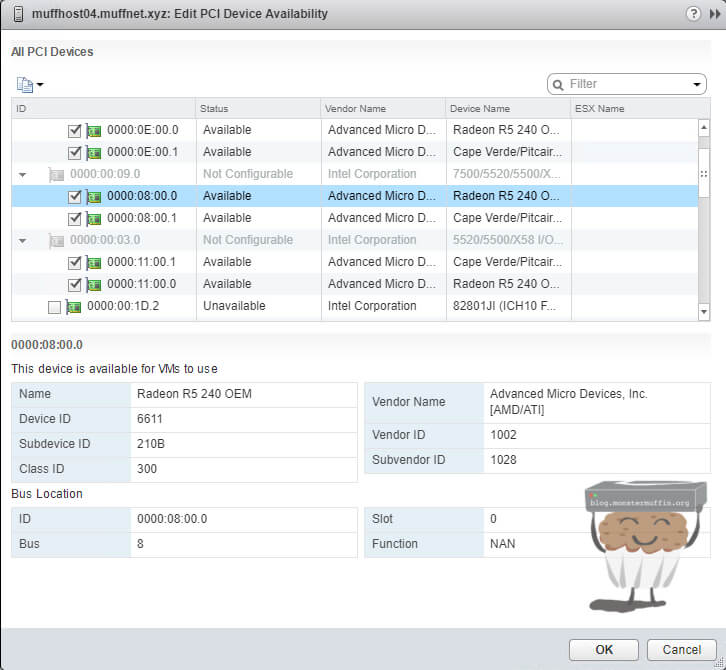Open the filter options dropdown arrow

[x=697, y=84]
